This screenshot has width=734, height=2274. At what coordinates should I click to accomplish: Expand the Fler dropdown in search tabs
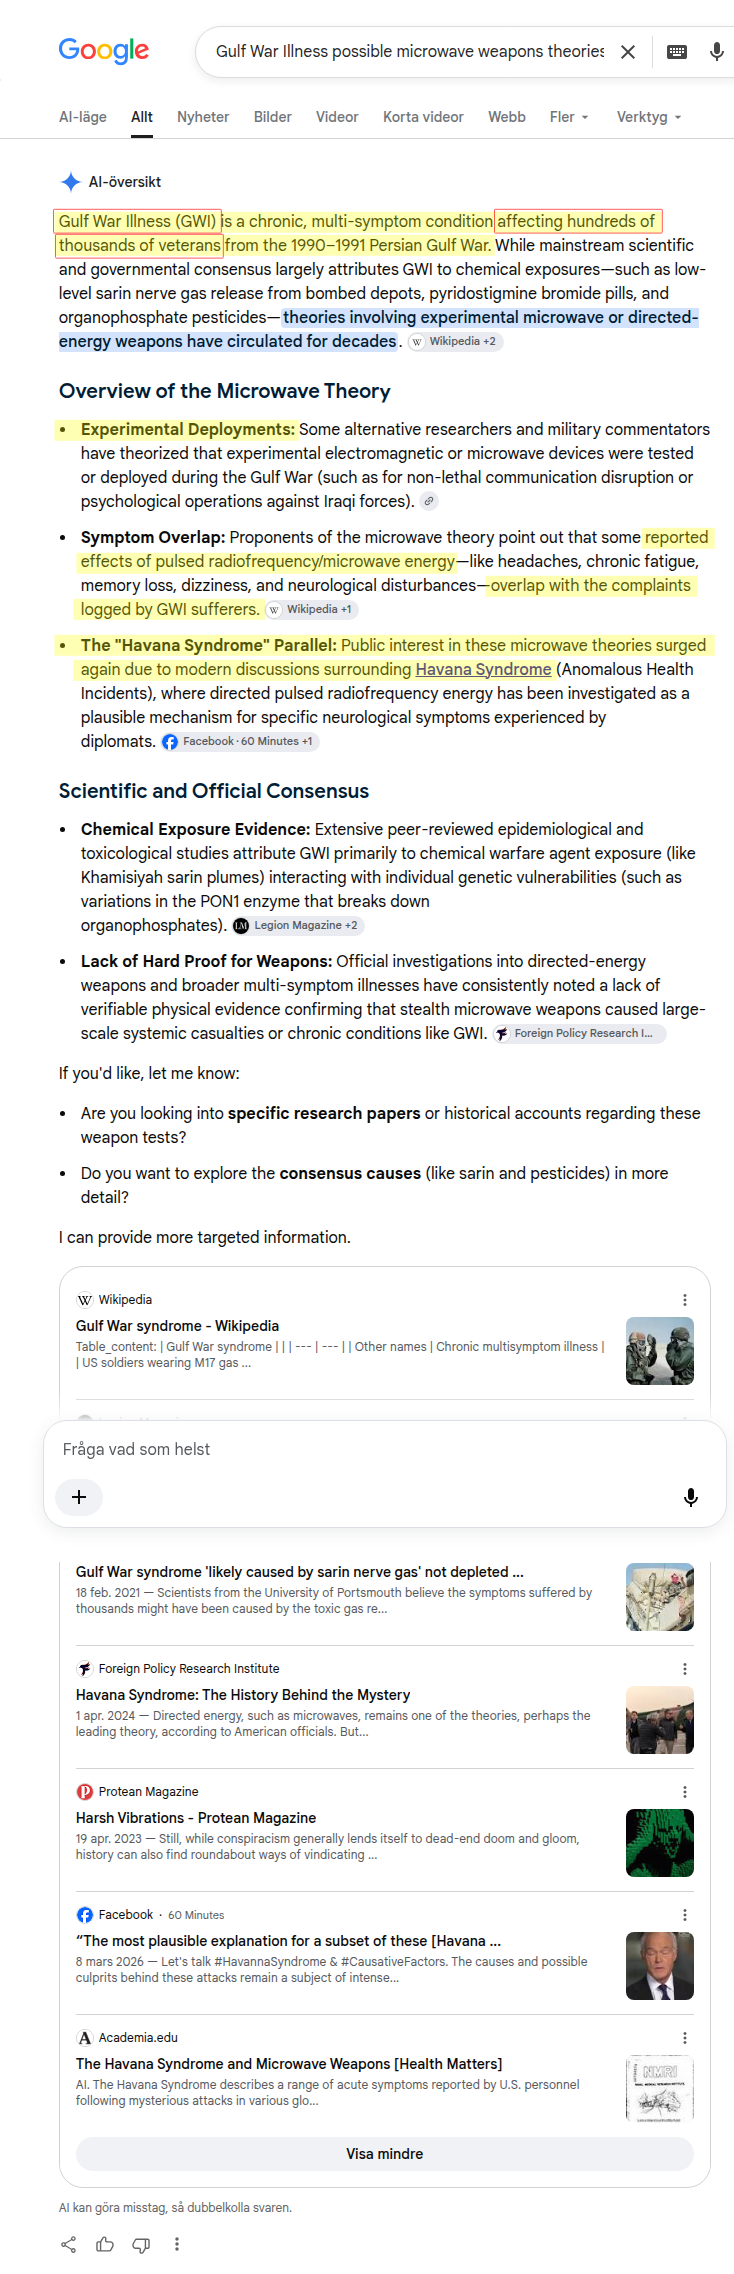pyautogui.click(x=569, y=117)
